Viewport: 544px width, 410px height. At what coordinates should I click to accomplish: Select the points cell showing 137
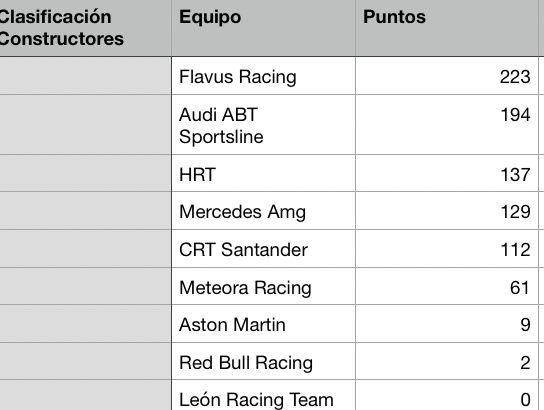(x=447, y=173)
